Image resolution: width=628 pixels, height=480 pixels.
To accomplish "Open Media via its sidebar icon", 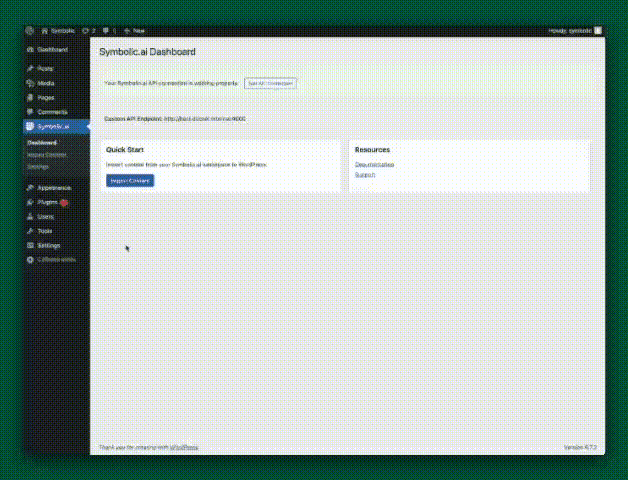I will point(30,83).
